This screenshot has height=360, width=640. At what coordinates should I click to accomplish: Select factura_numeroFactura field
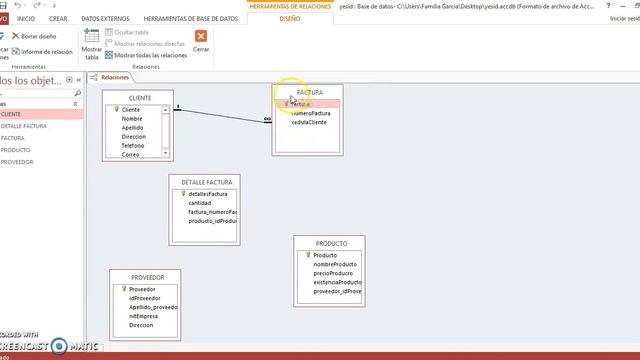[x=212, y=212]
